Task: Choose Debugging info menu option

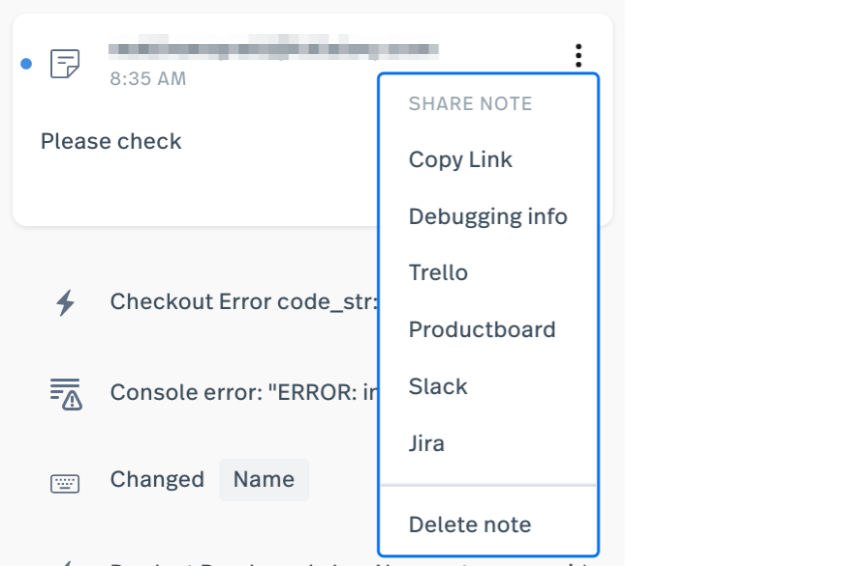Action: coord(488,217)
